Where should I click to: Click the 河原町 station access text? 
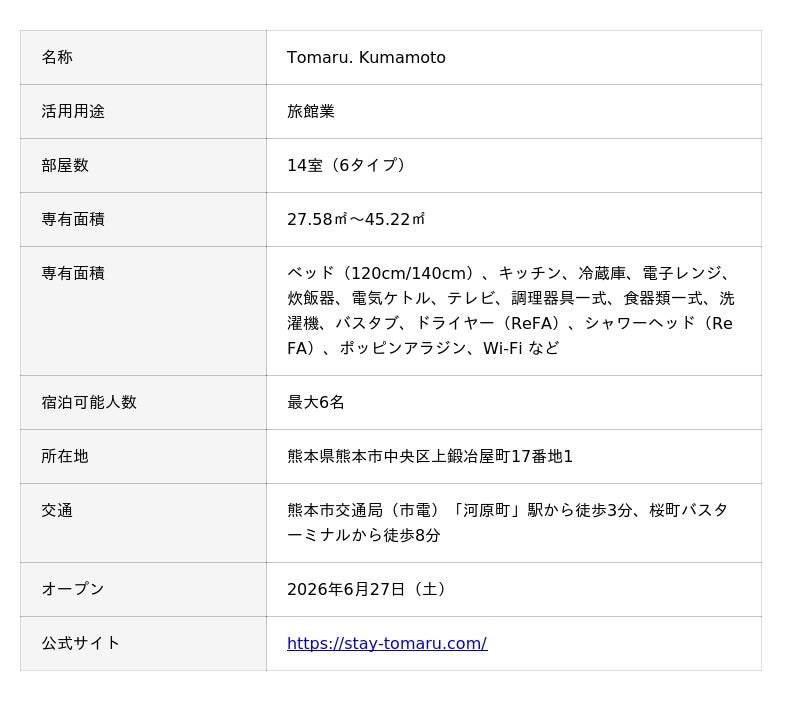click(508, 522)
